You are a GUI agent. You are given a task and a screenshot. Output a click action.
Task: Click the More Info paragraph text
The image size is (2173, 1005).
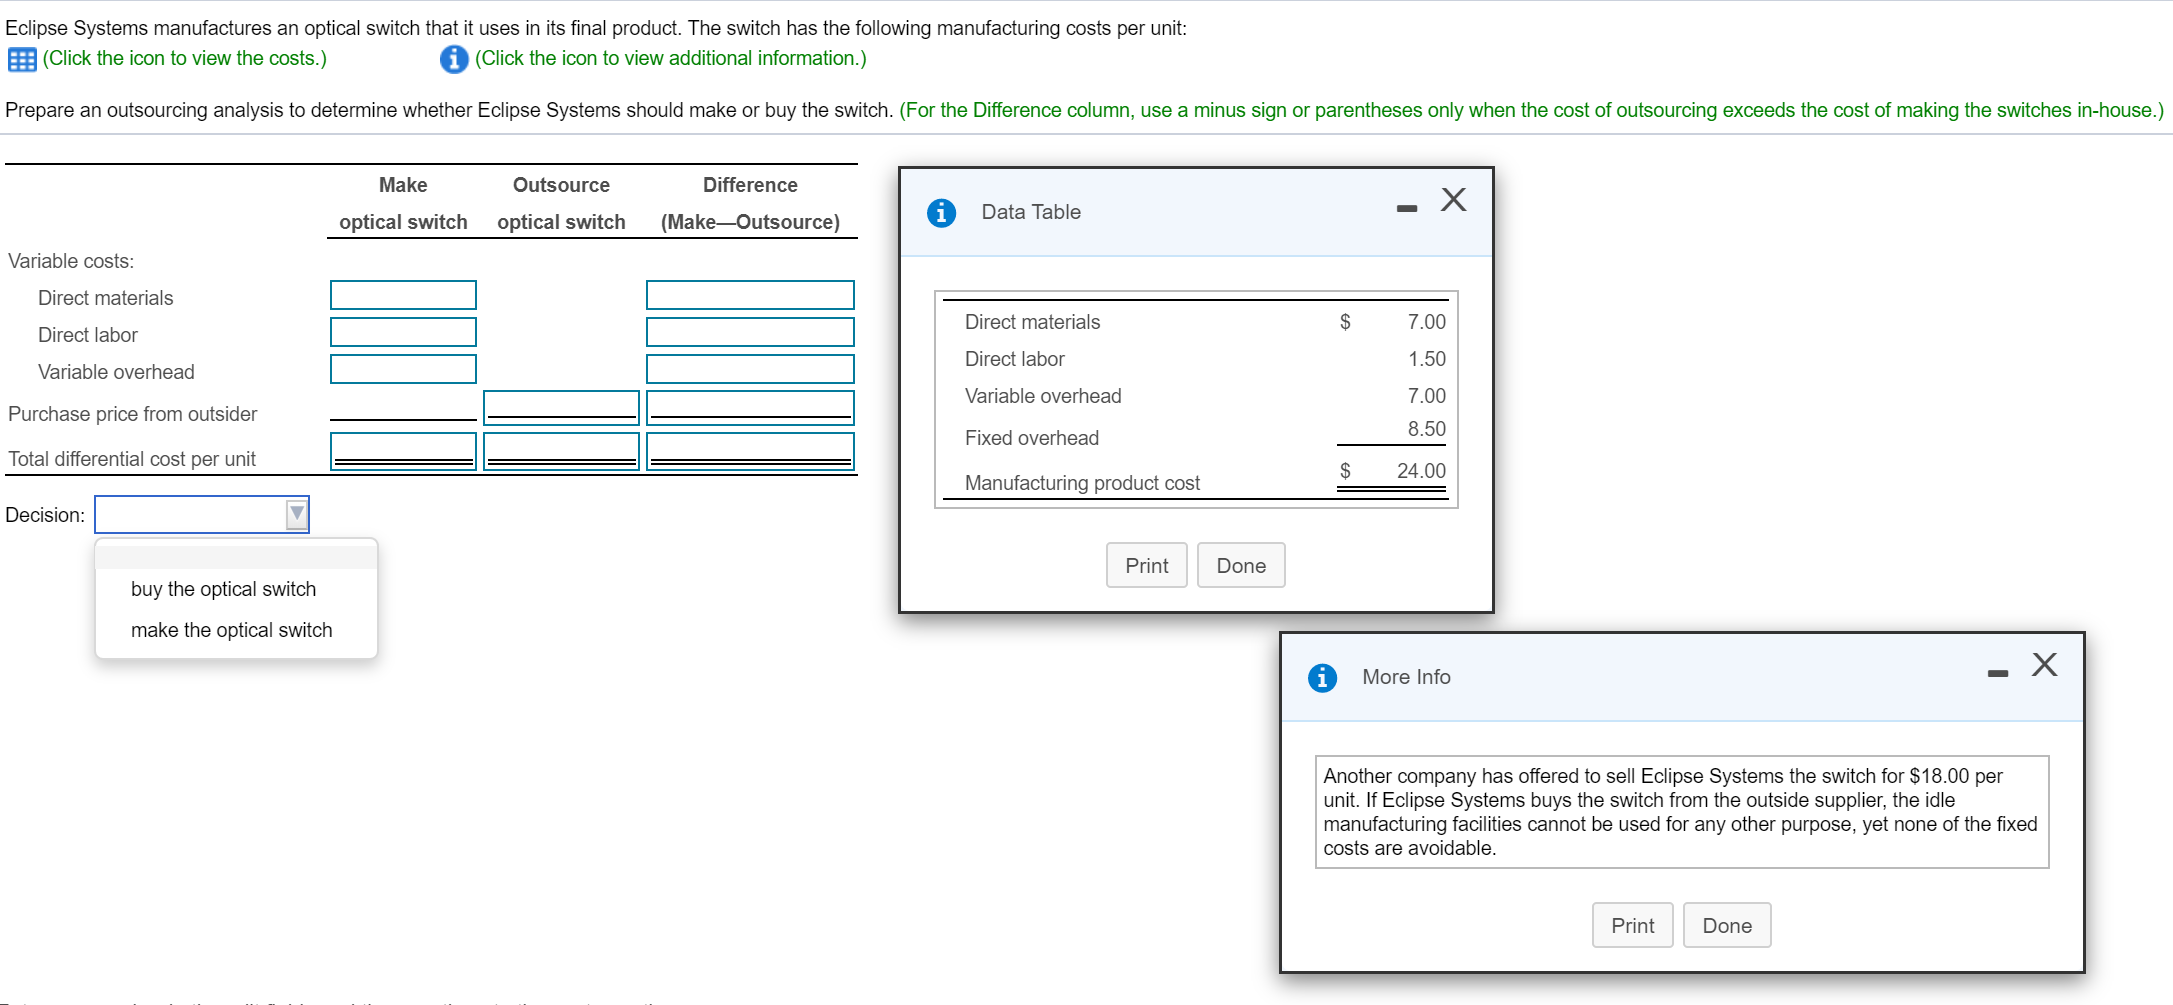pyautogui.click(x=1681, y=812)
